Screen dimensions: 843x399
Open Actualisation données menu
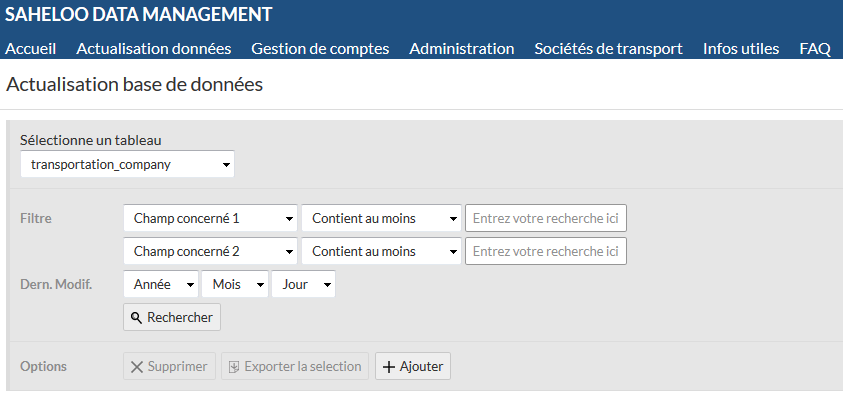coord(154,49)
